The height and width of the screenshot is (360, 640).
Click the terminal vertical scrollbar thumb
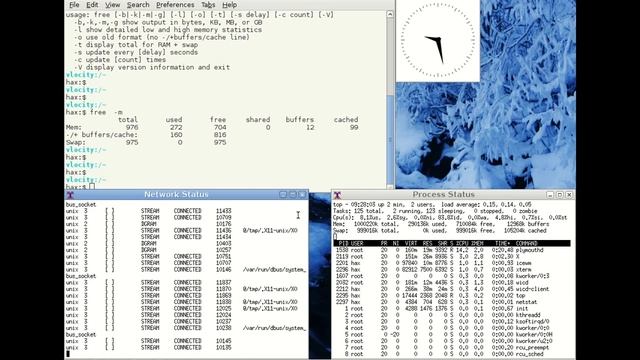pyautogui.click(x=390, y=139)
